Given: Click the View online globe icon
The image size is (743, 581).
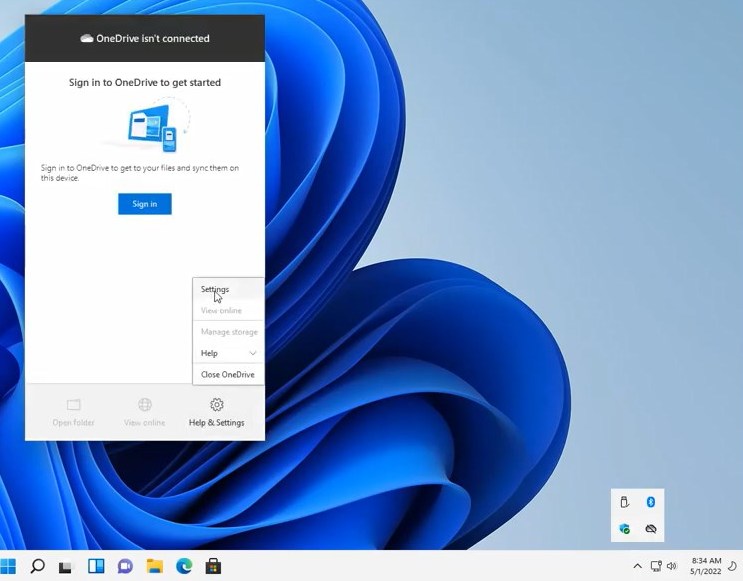Looking at the screenshot, I should [145, 405].
